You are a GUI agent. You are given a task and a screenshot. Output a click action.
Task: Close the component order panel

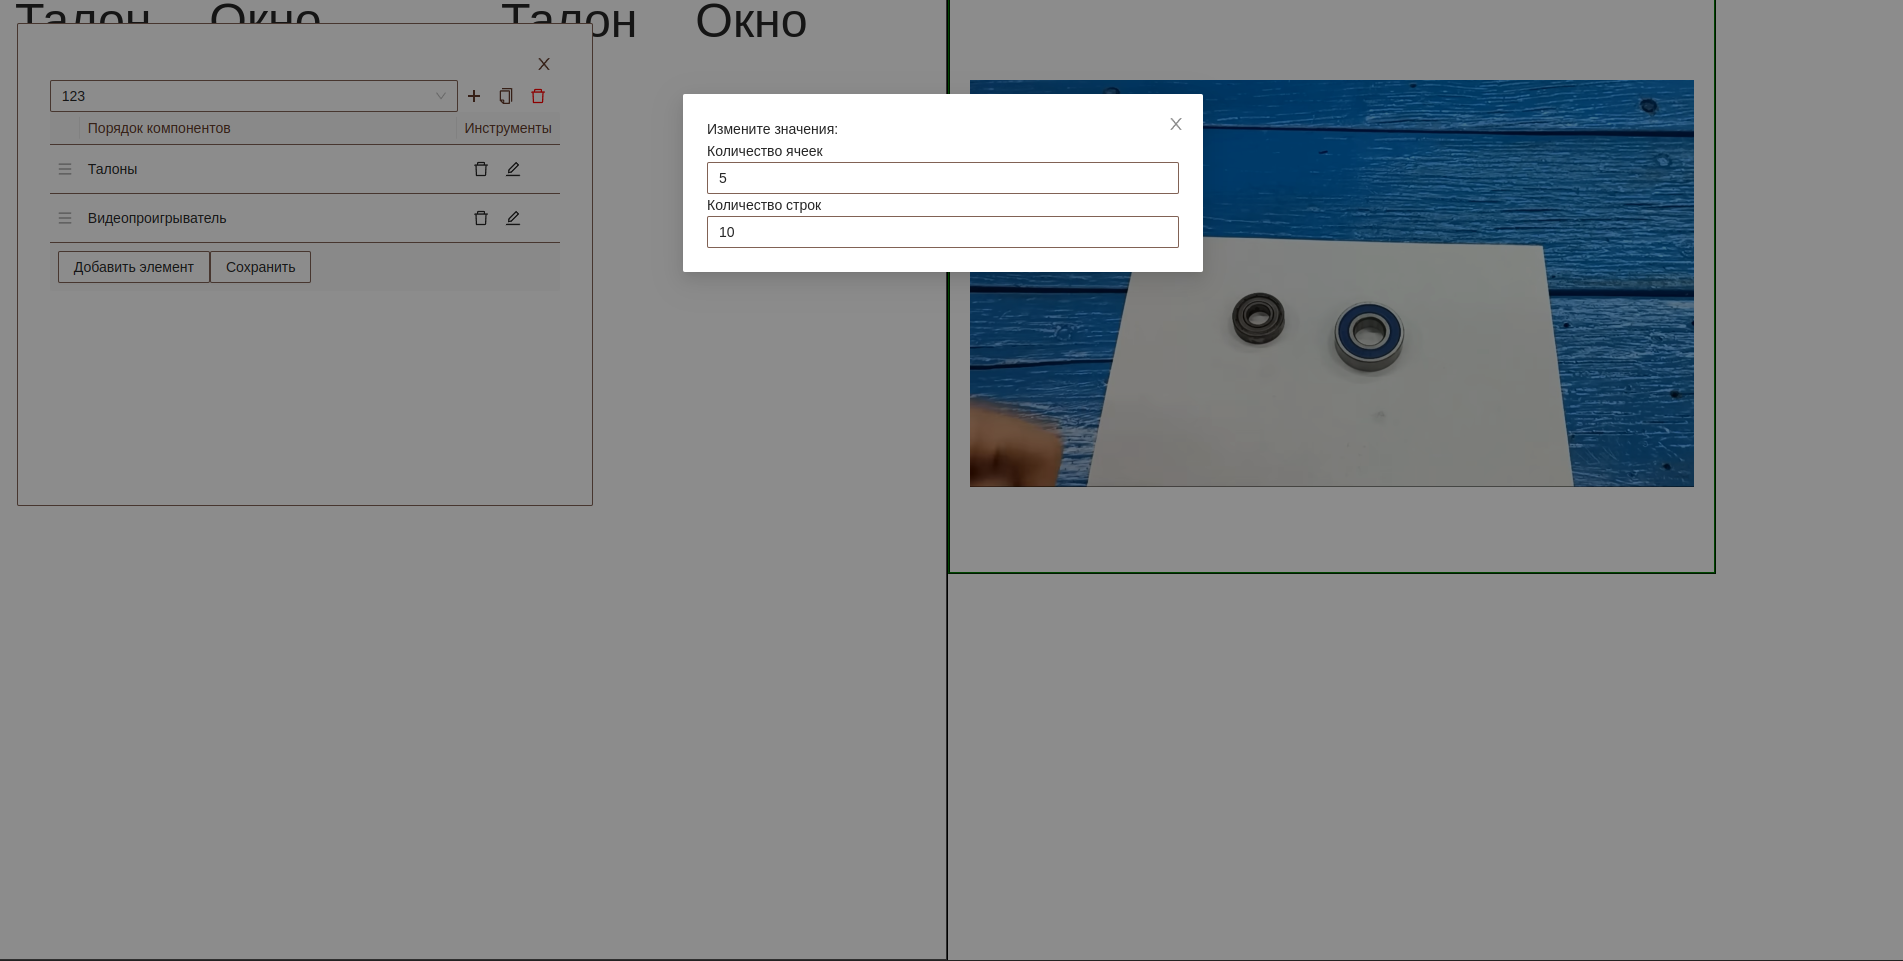(x=544, y=64)
